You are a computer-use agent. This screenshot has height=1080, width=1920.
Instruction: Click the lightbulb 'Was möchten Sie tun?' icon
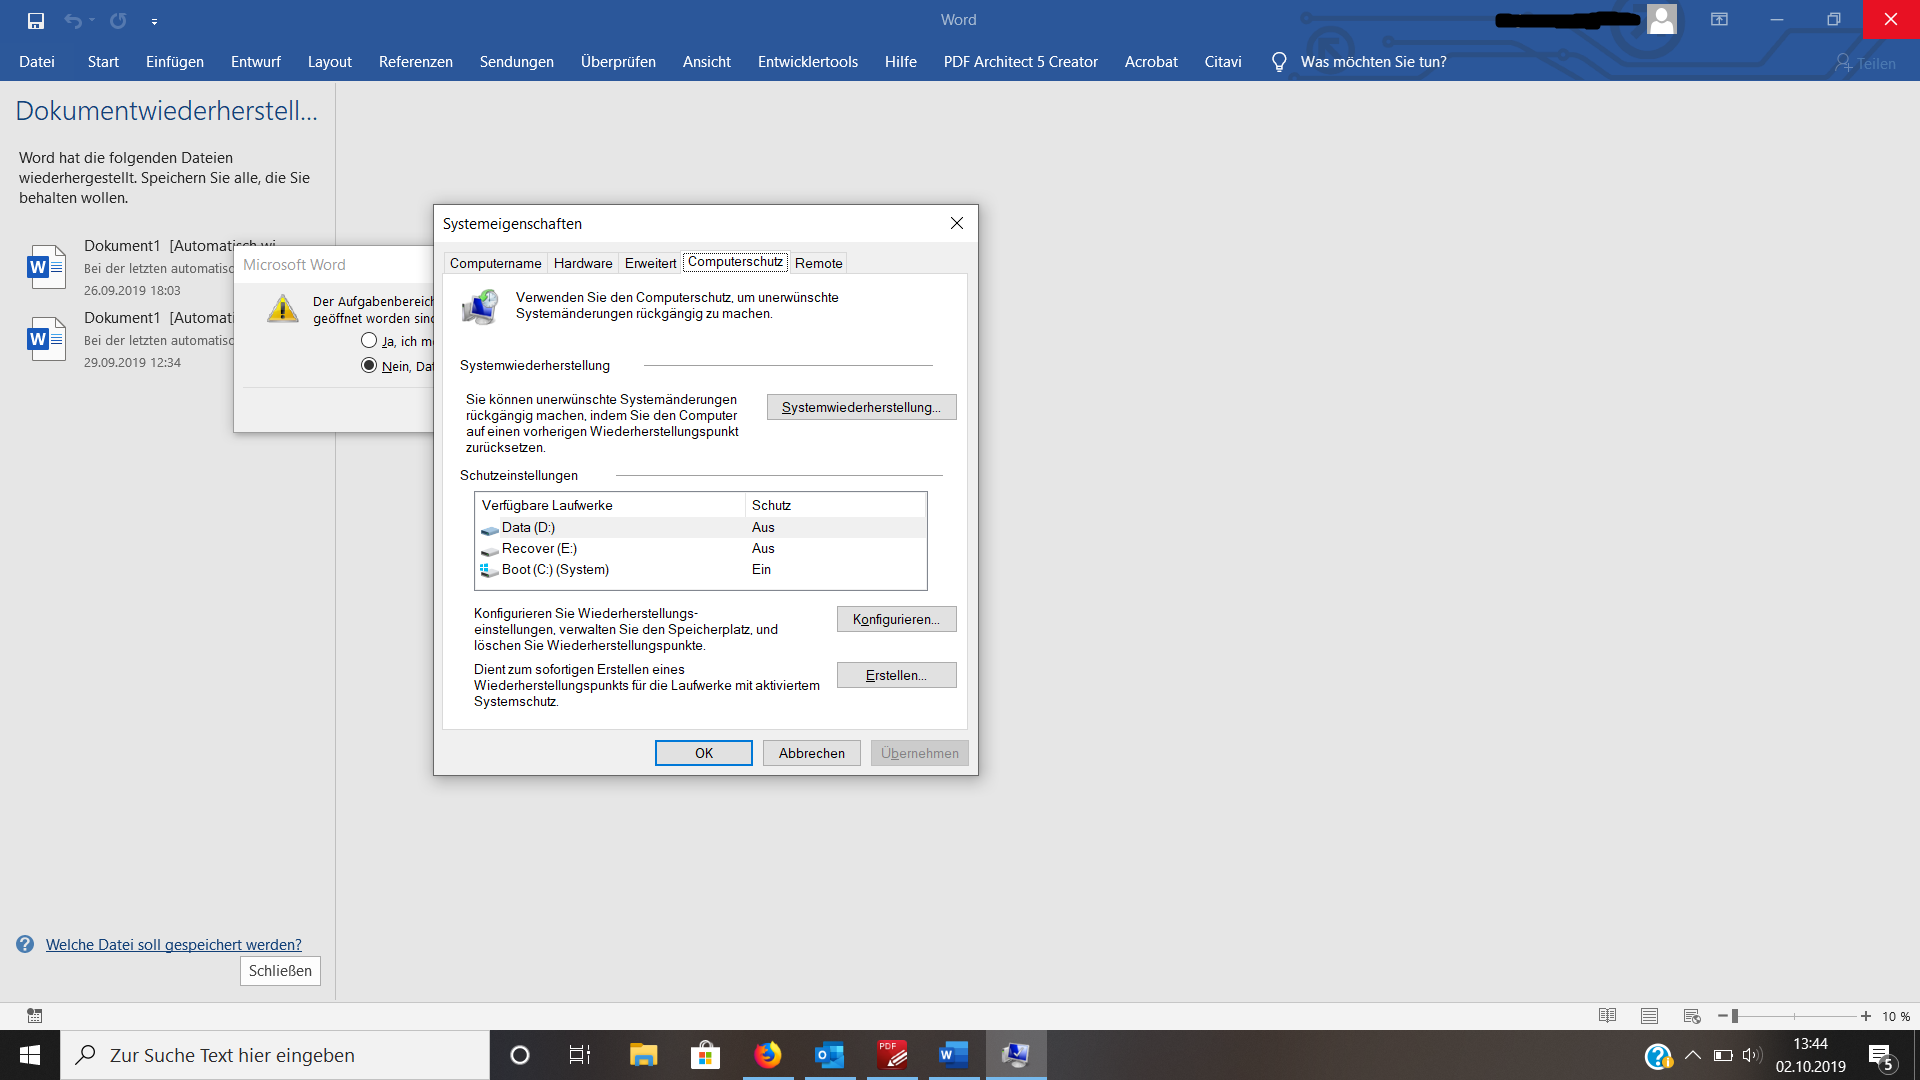tap(1278, 62)
